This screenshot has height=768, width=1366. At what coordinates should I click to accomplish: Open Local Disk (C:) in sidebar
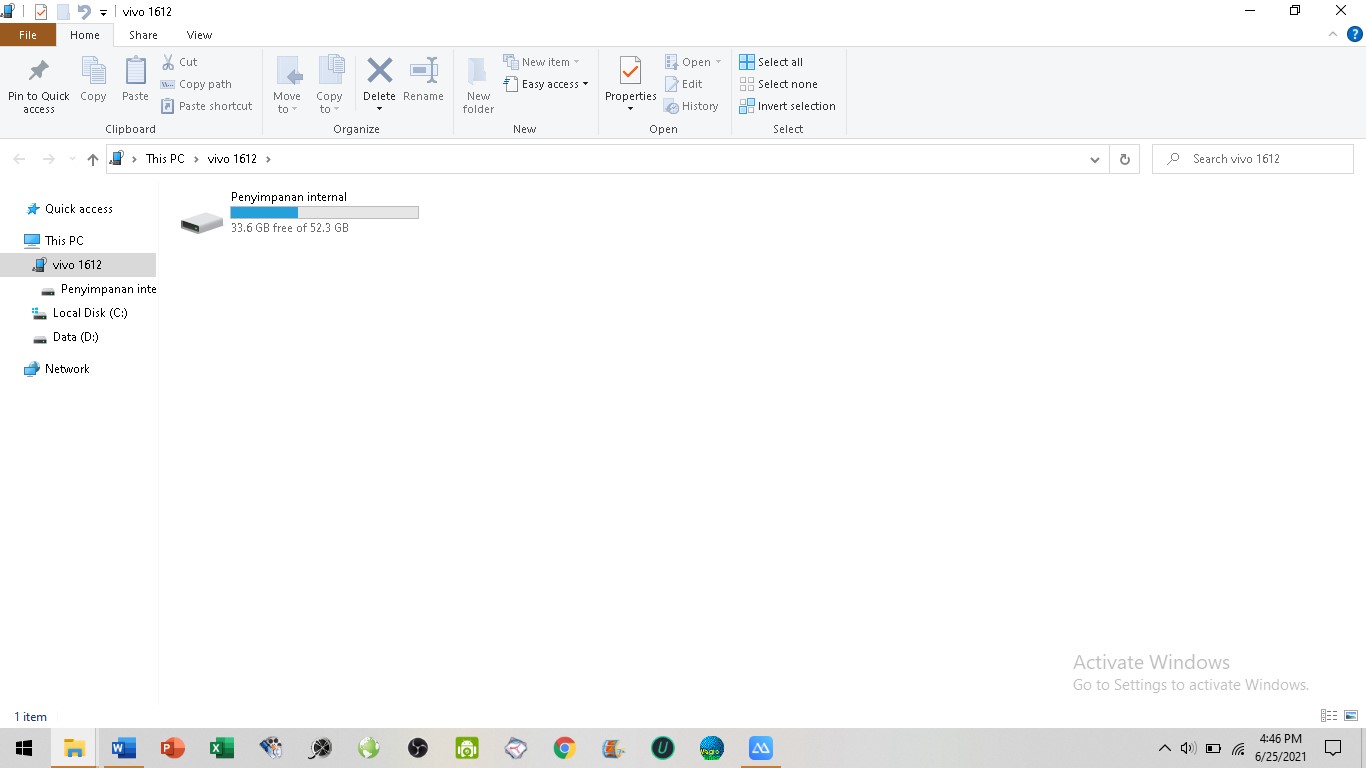[x=80, y=313]
